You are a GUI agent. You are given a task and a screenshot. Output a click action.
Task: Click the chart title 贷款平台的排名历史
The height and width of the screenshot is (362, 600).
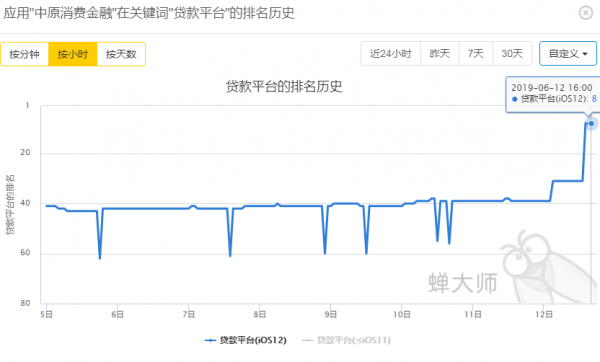[x=284, y=86]
